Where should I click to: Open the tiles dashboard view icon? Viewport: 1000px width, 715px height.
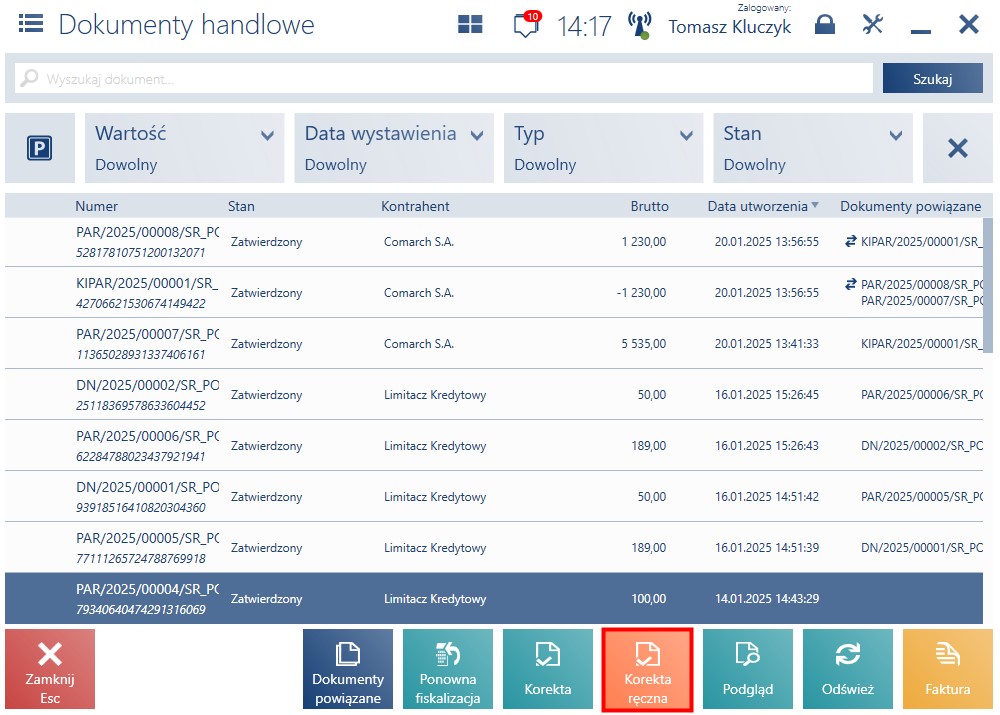click(x=470, y=24)
